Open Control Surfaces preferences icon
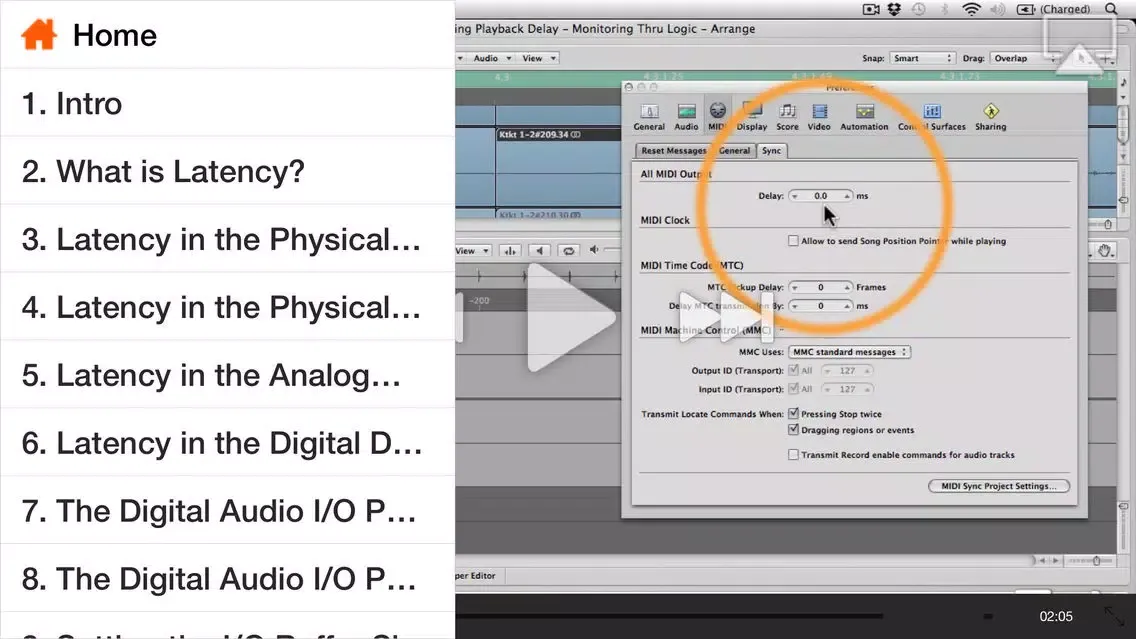 932,117
